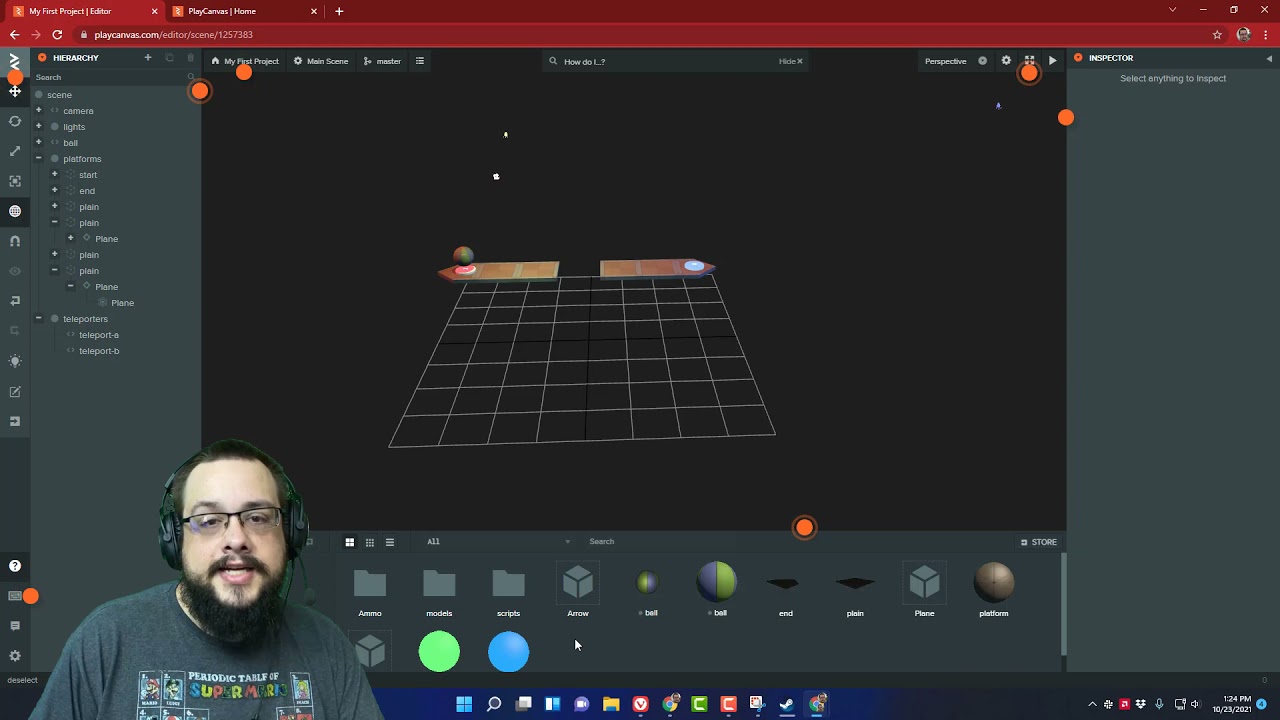Expand the end entity in hierarchy
The width and height of the screenshot is (1280, 720).
[54, 191]
